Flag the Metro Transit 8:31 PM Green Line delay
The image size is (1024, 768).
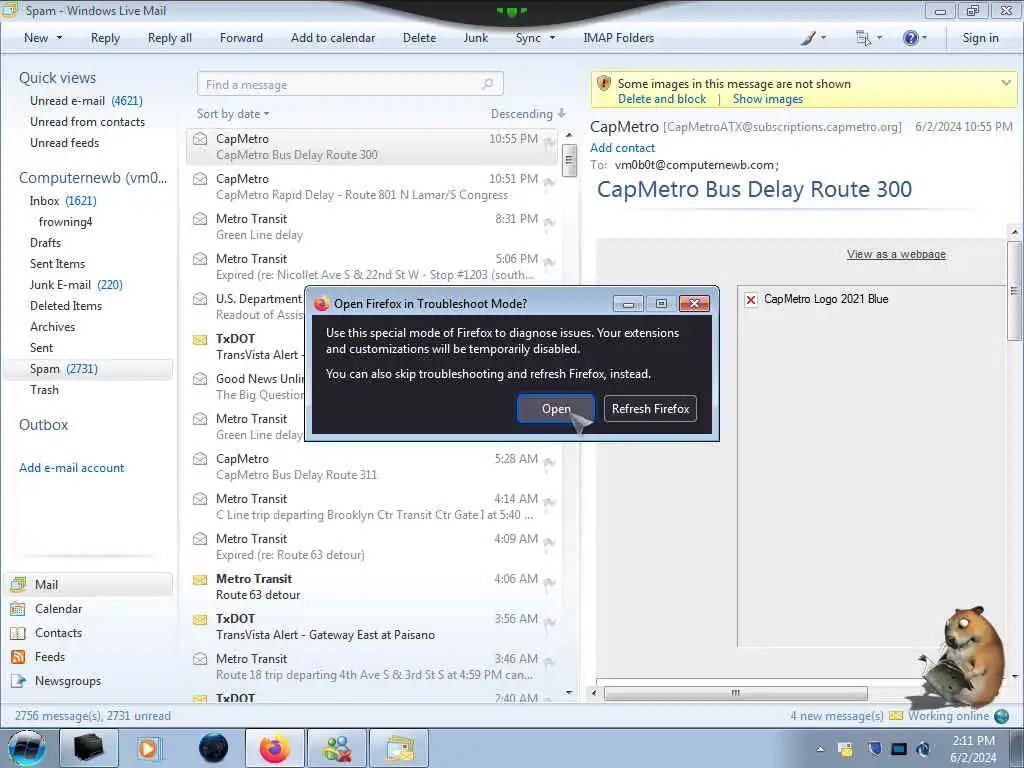[x=549, y=222]
